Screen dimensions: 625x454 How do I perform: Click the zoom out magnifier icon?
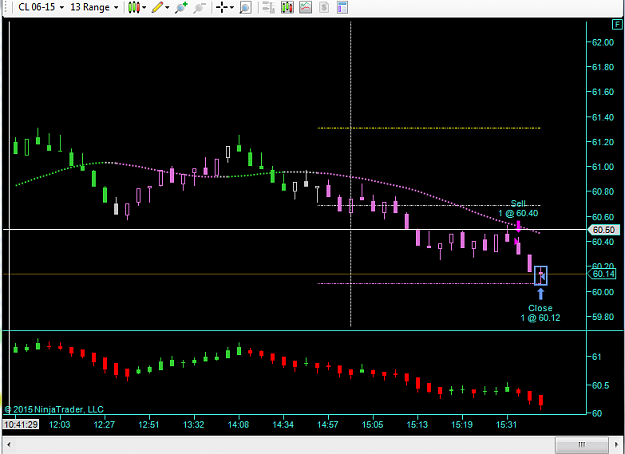(199, 7)
